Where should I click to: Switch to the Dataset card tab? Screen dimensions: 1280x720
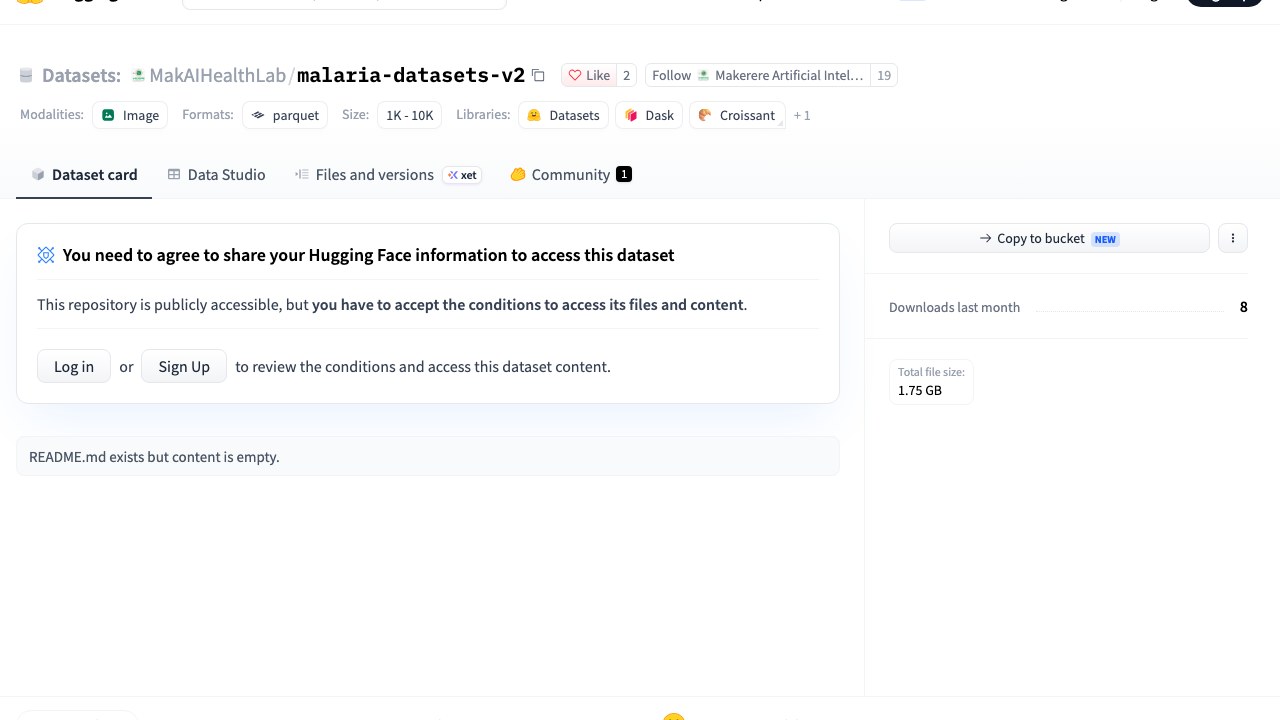[x=84, y=175]
